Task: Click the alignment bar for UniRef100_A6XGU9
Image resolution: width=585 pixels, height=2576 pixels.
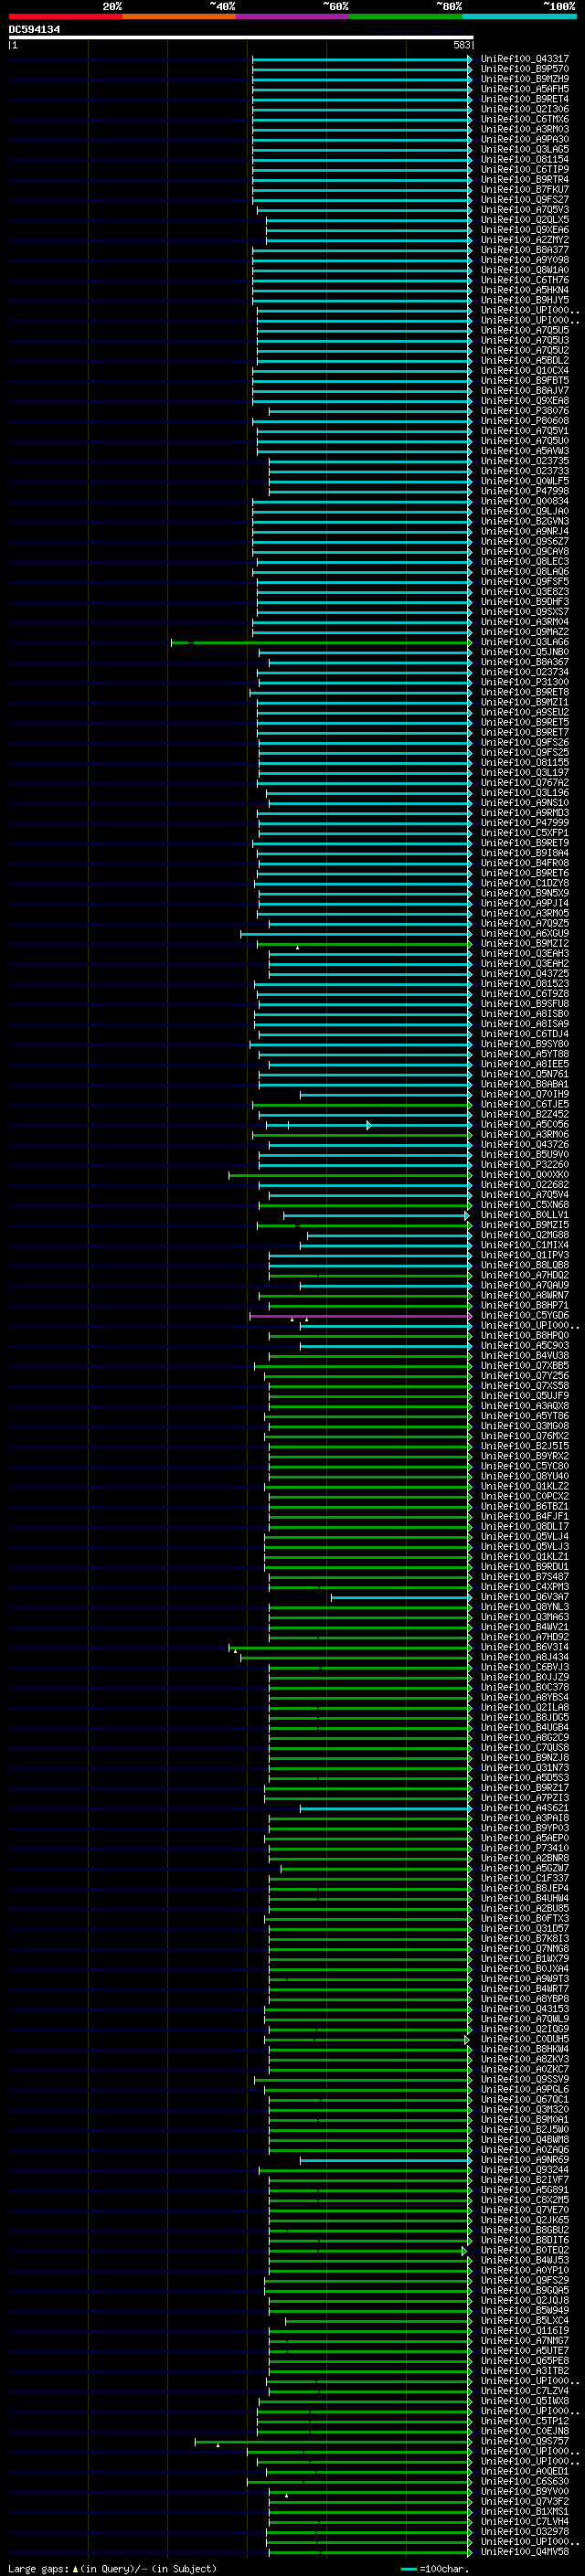Action: tap(356, 934)
